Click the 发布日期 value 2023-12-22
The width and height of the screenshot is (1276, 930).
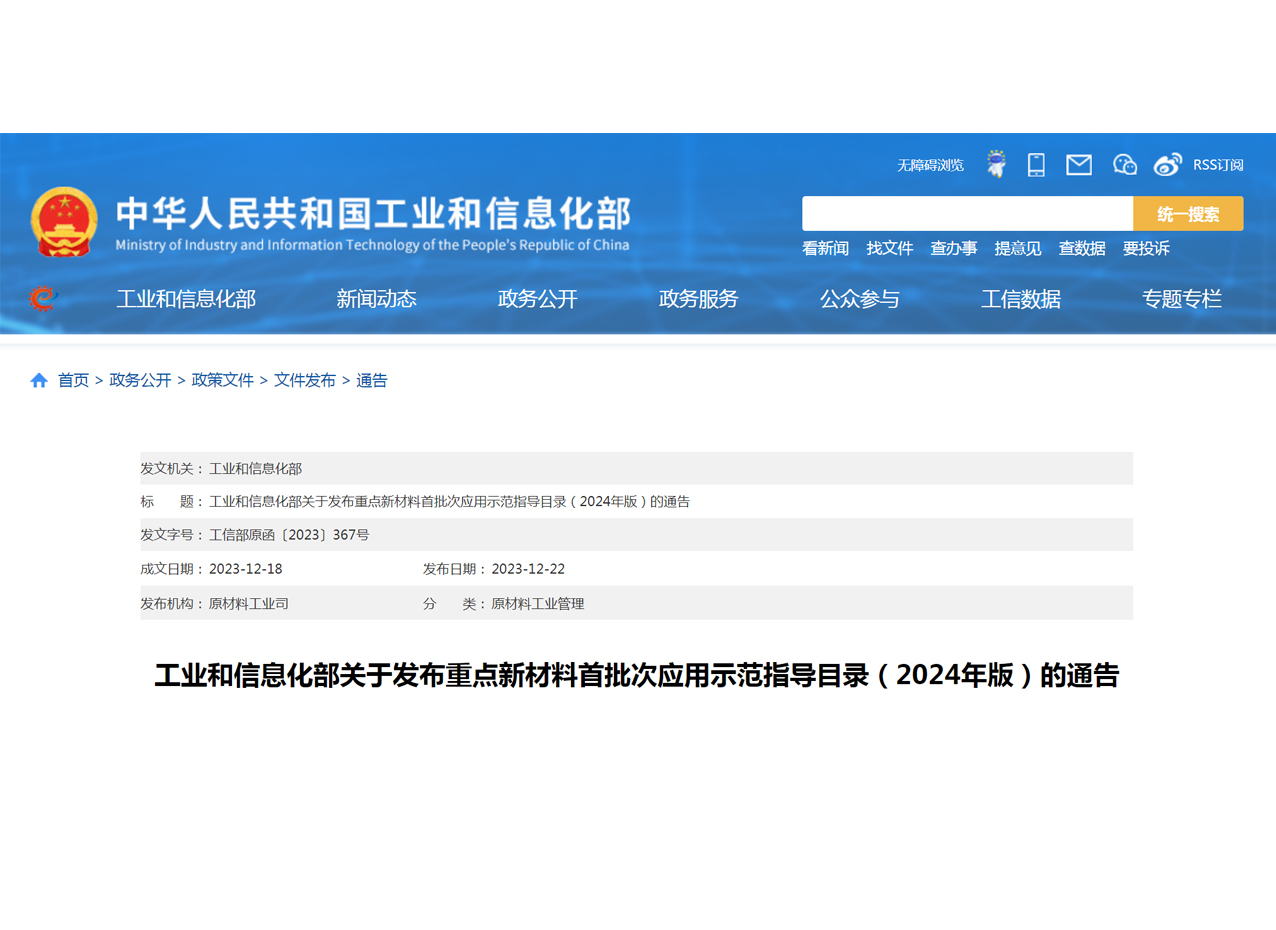[x=528, y=569]
